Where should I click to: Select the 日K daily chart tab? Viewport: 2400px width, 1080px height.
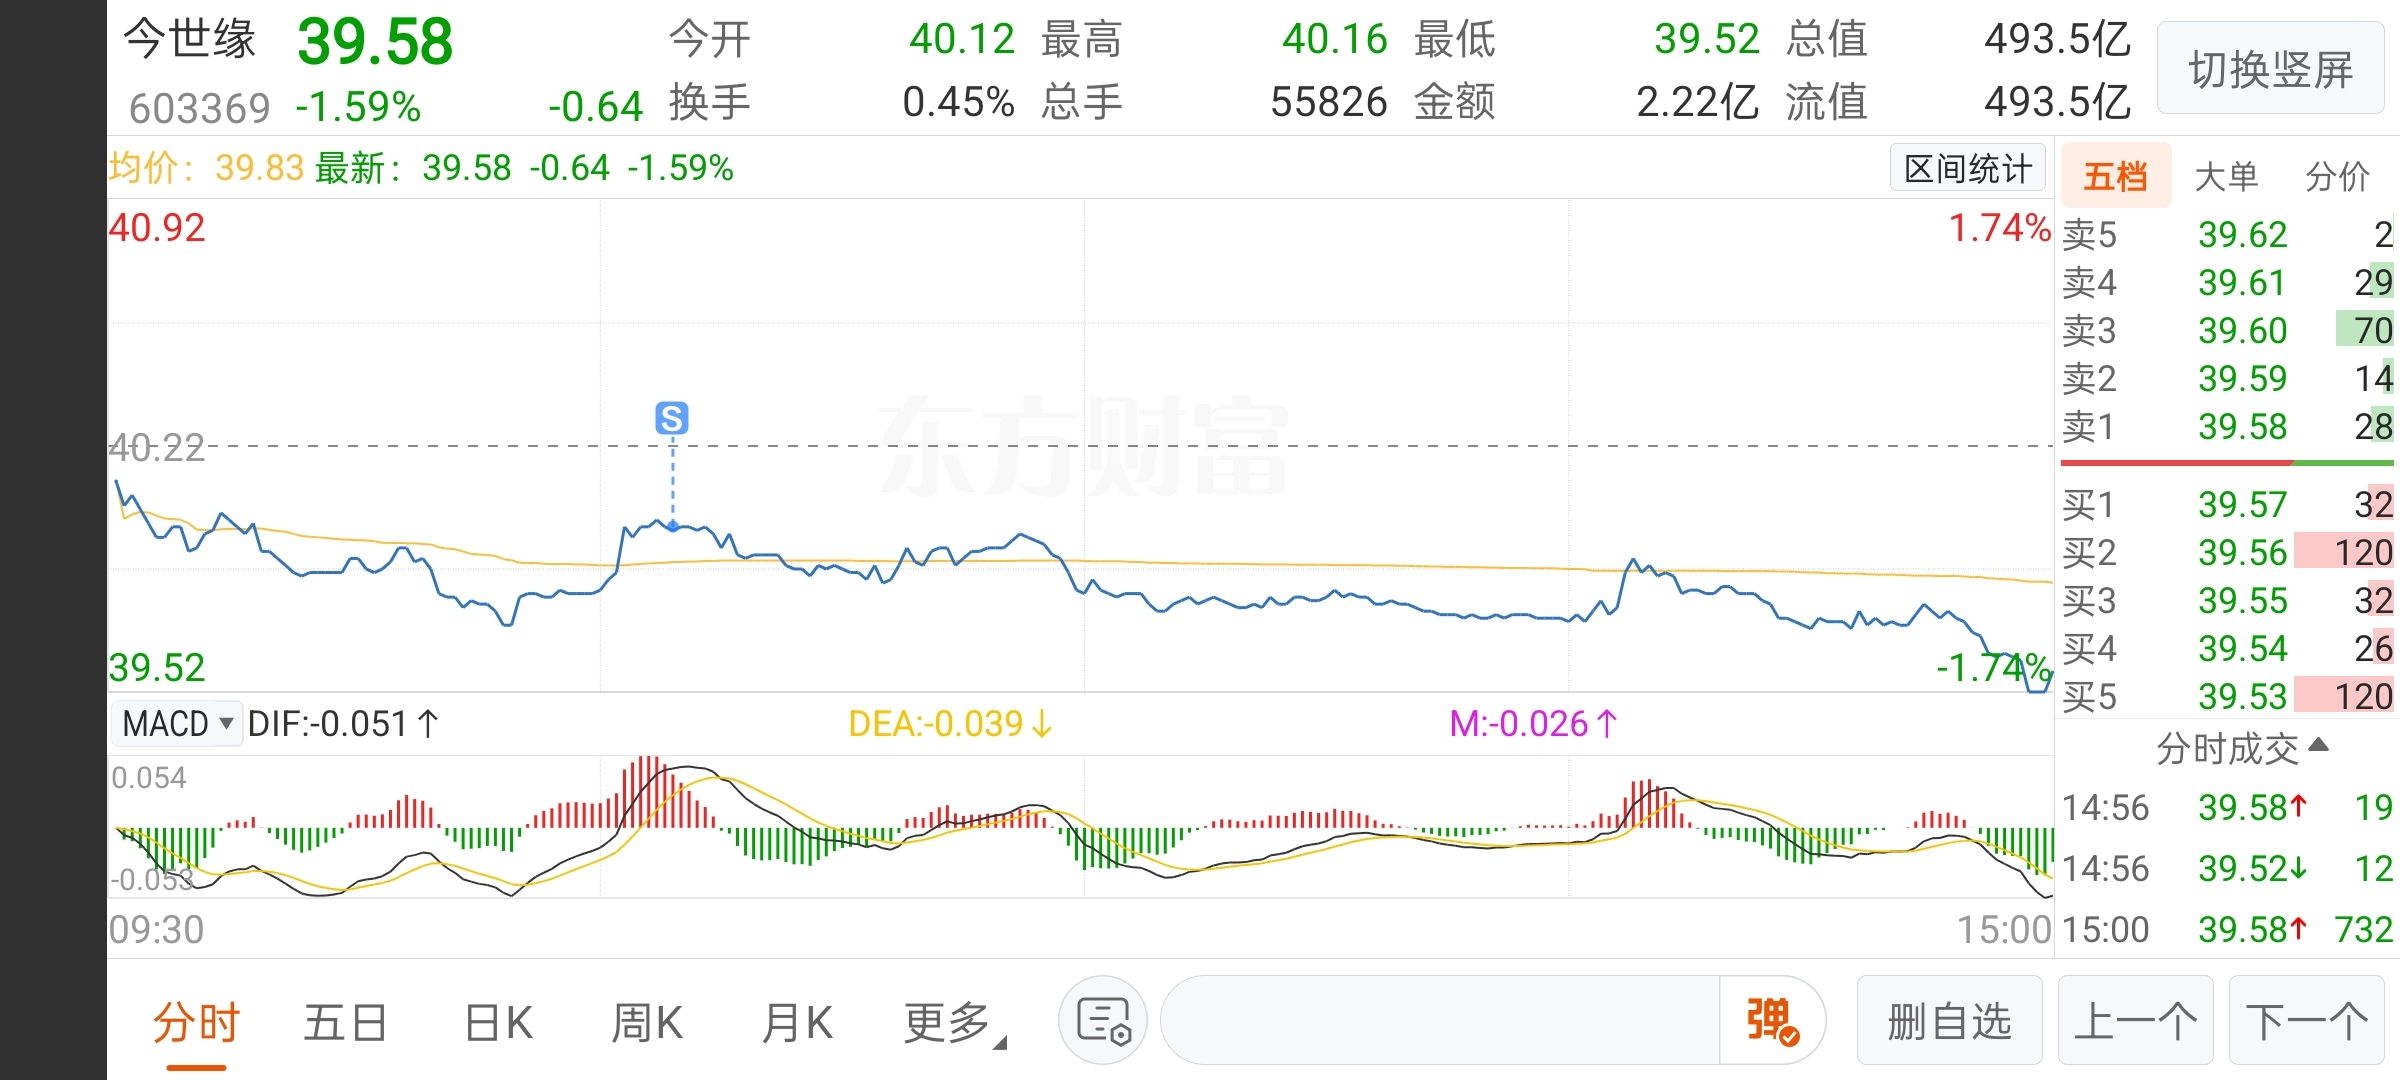pos(498,1023)
